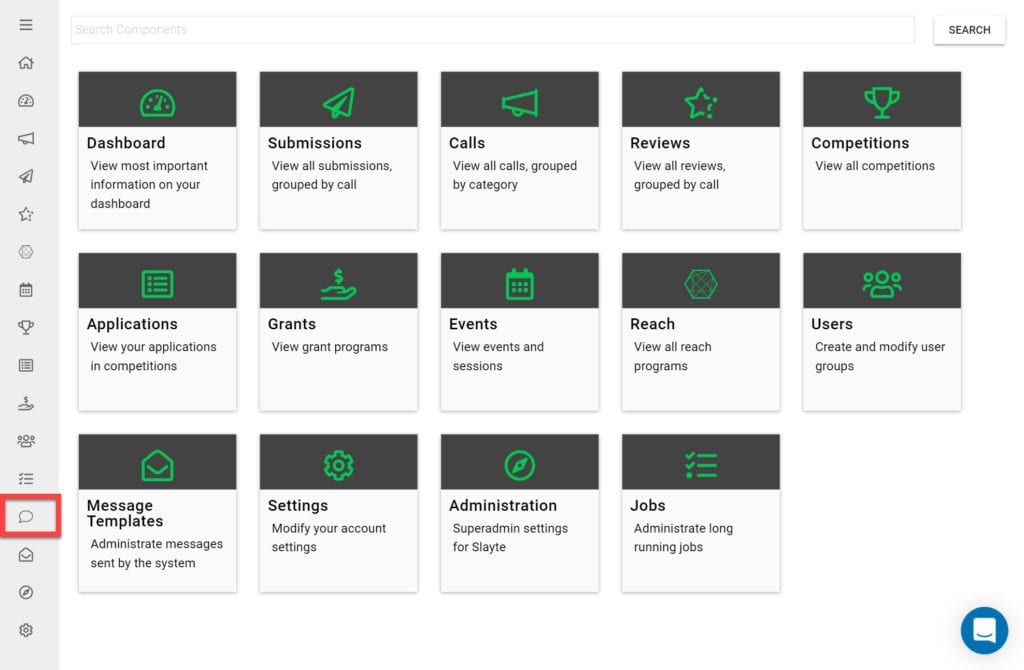This screenshot has height=670, width=1024.
Task: Open Settings from sidebar gear icon
Action: 26,630
